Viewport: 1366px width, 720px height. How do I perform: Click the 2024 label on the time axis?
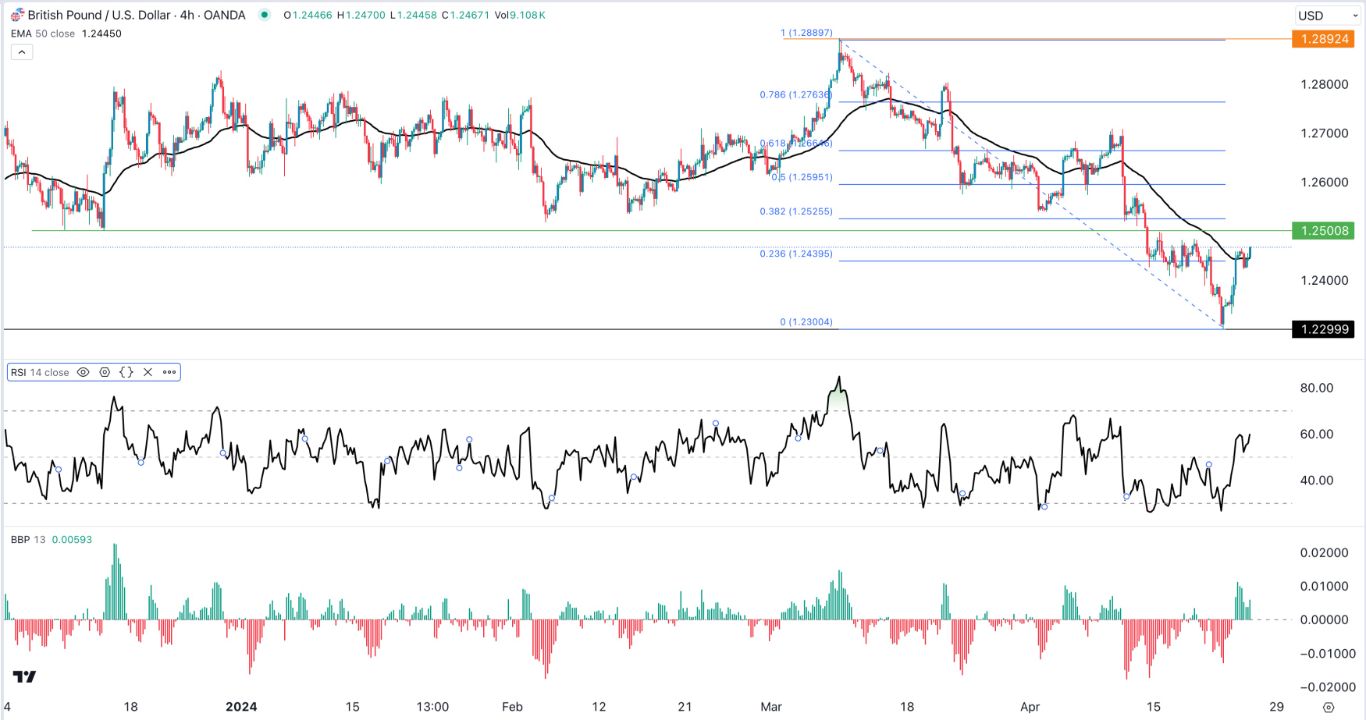(239, 707)
